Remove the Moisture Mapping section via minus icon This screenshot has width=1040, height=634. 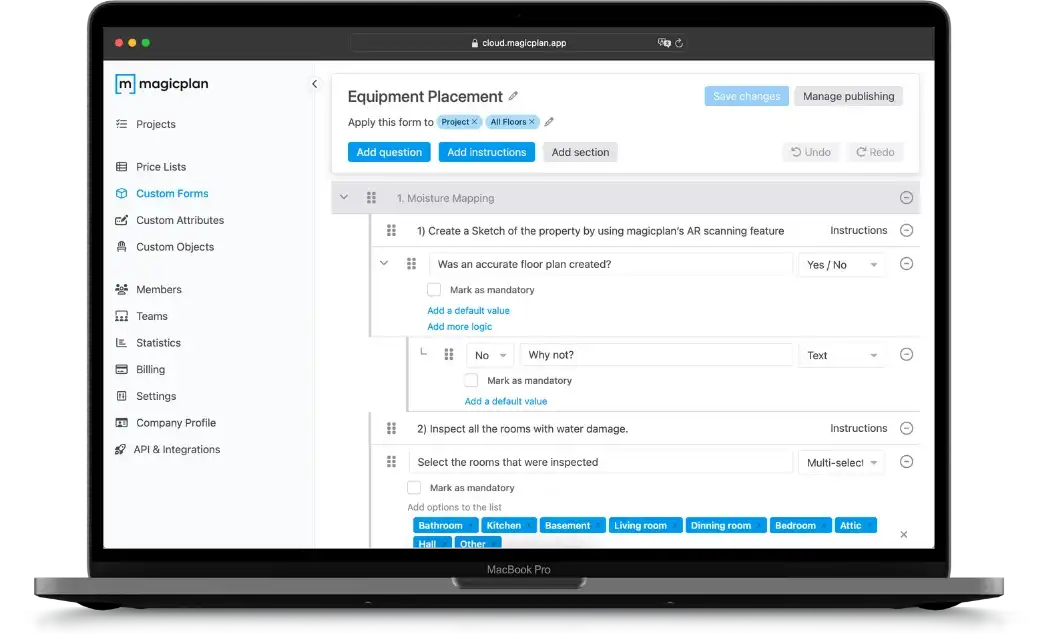coord(907,197)
